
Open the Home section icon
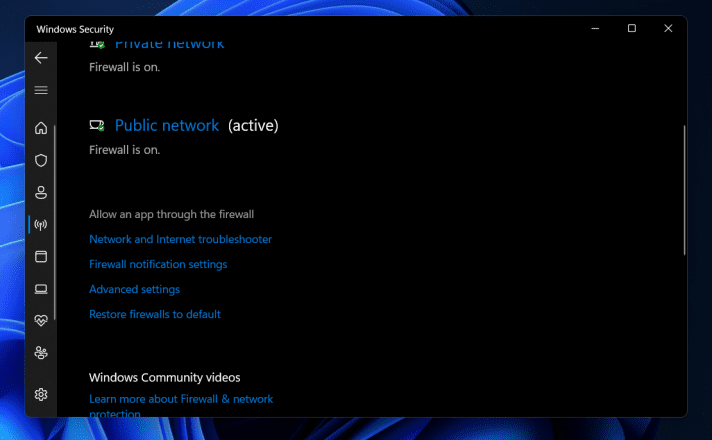41,128
